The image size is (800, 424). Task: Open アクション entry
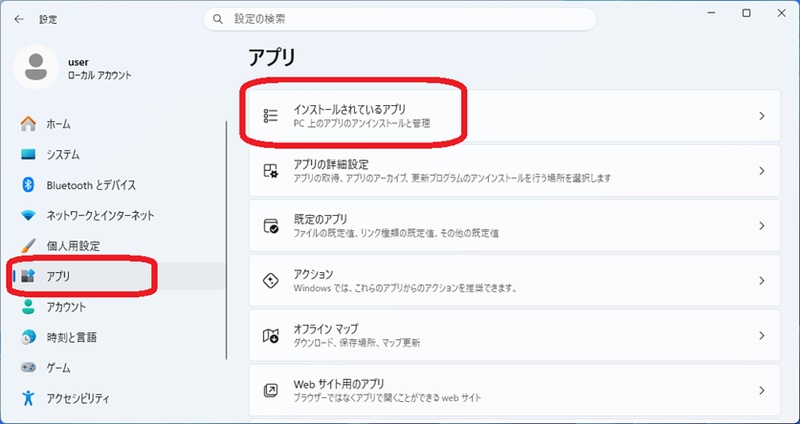coord(514,281)
